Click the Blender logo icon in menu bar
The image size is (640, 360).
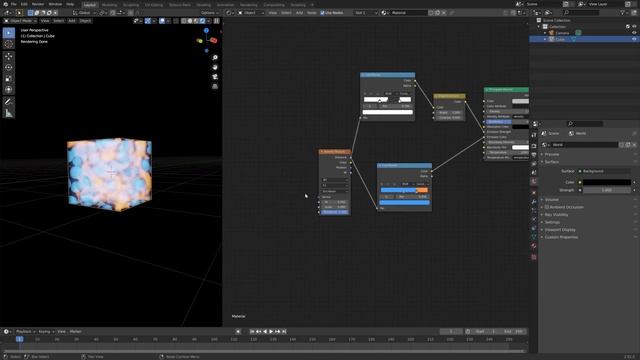(5, 4)
